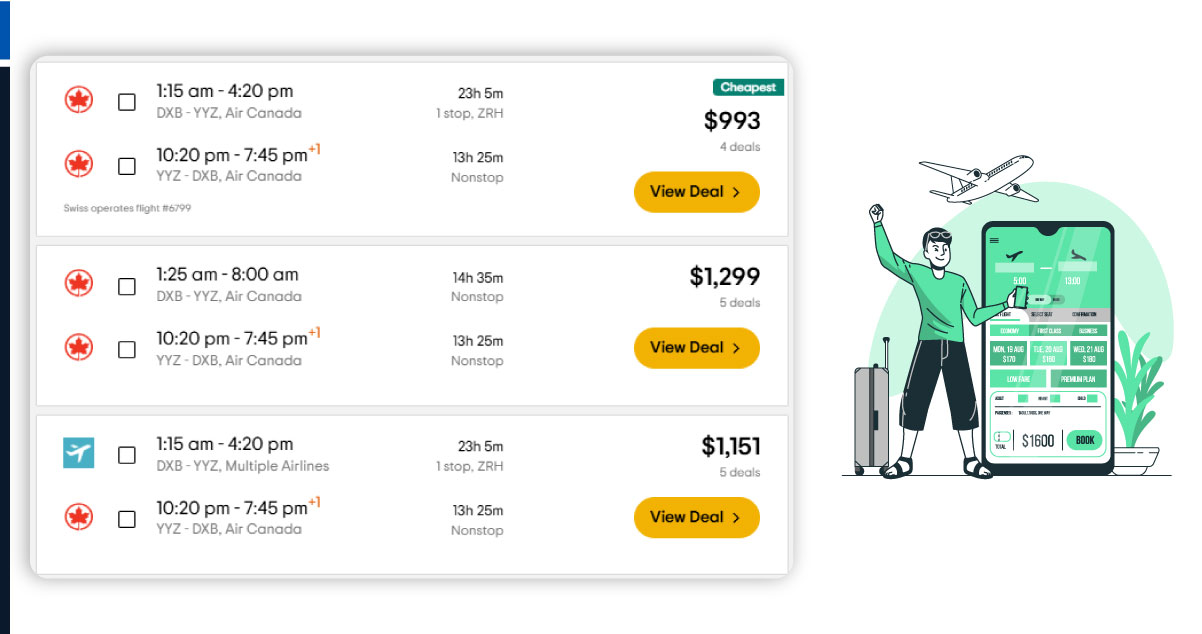Check the 1:15 am Air Canada flight checkbox
The width and height of the screenshot is (1202, 634).
tap(127, 102)
